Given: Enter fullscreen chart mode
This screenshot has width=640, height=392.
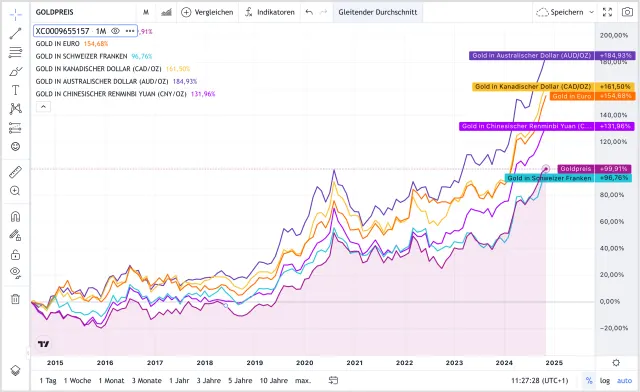Looking at the screenshot, I should (607, 12).
